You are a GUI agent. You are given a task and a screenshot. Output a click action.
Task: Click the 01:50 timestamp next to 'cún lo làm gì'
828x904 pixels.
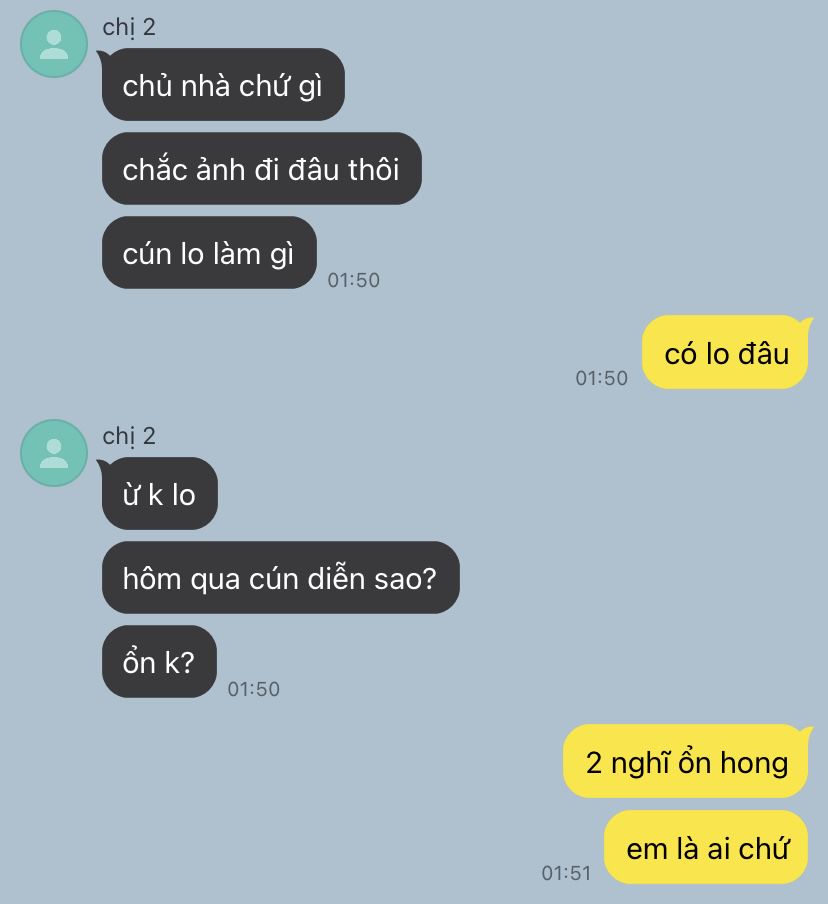[x=353, y=280]
